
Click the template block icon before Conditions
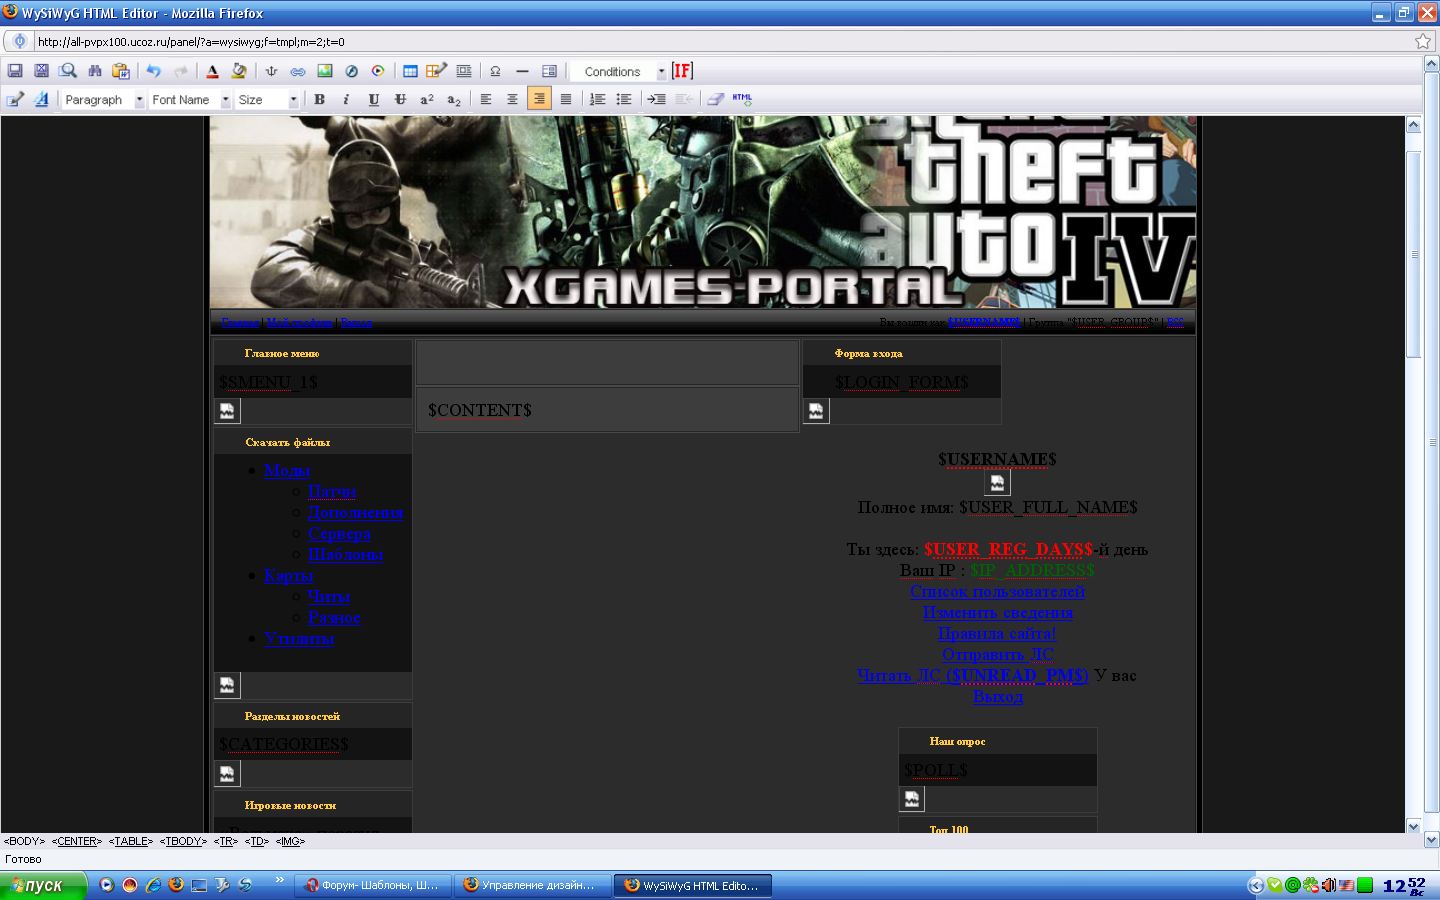coord(549,71)
